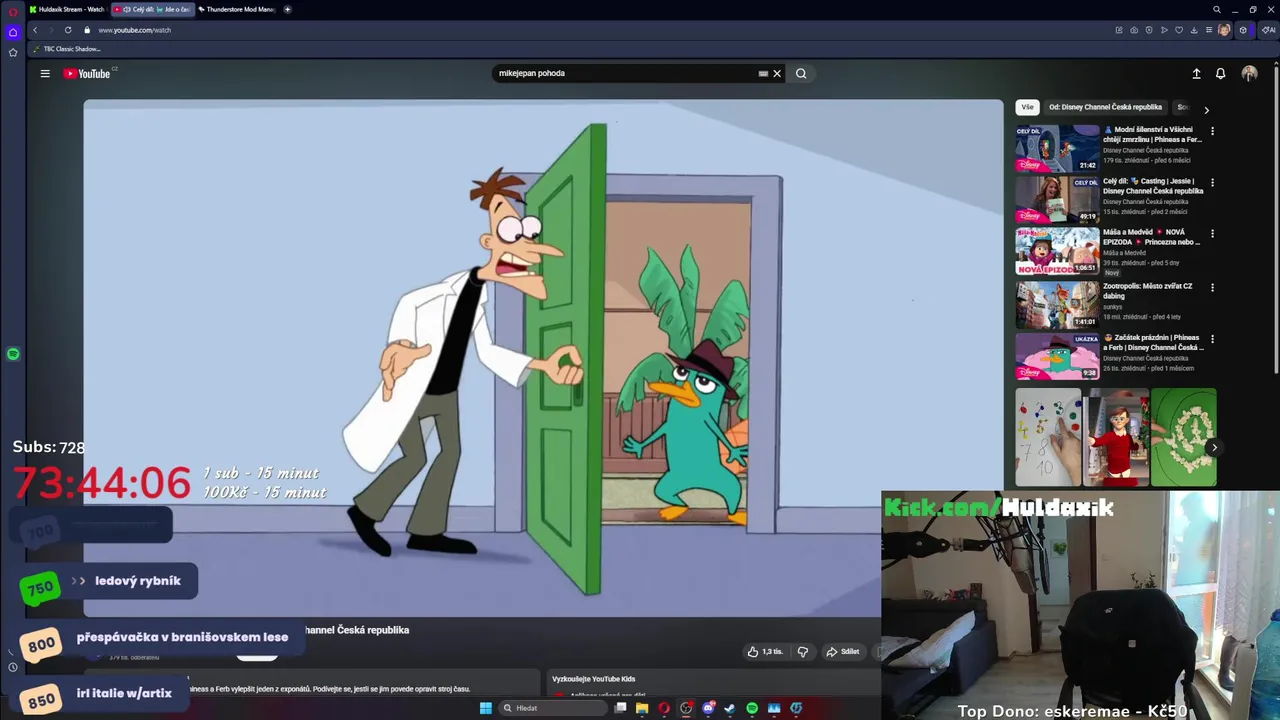Open the YouTube account avatar menu
The height and width of the screenshot is (720, 1280).
click(x=1249, y=73)
